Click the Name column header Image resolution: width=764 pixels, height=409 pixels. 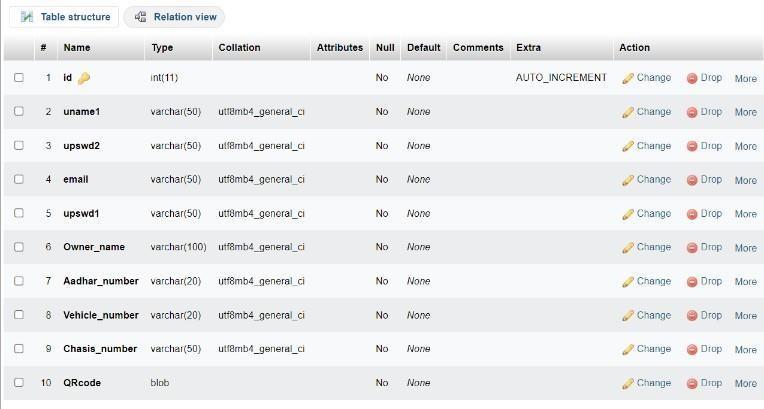coord(77,47)
